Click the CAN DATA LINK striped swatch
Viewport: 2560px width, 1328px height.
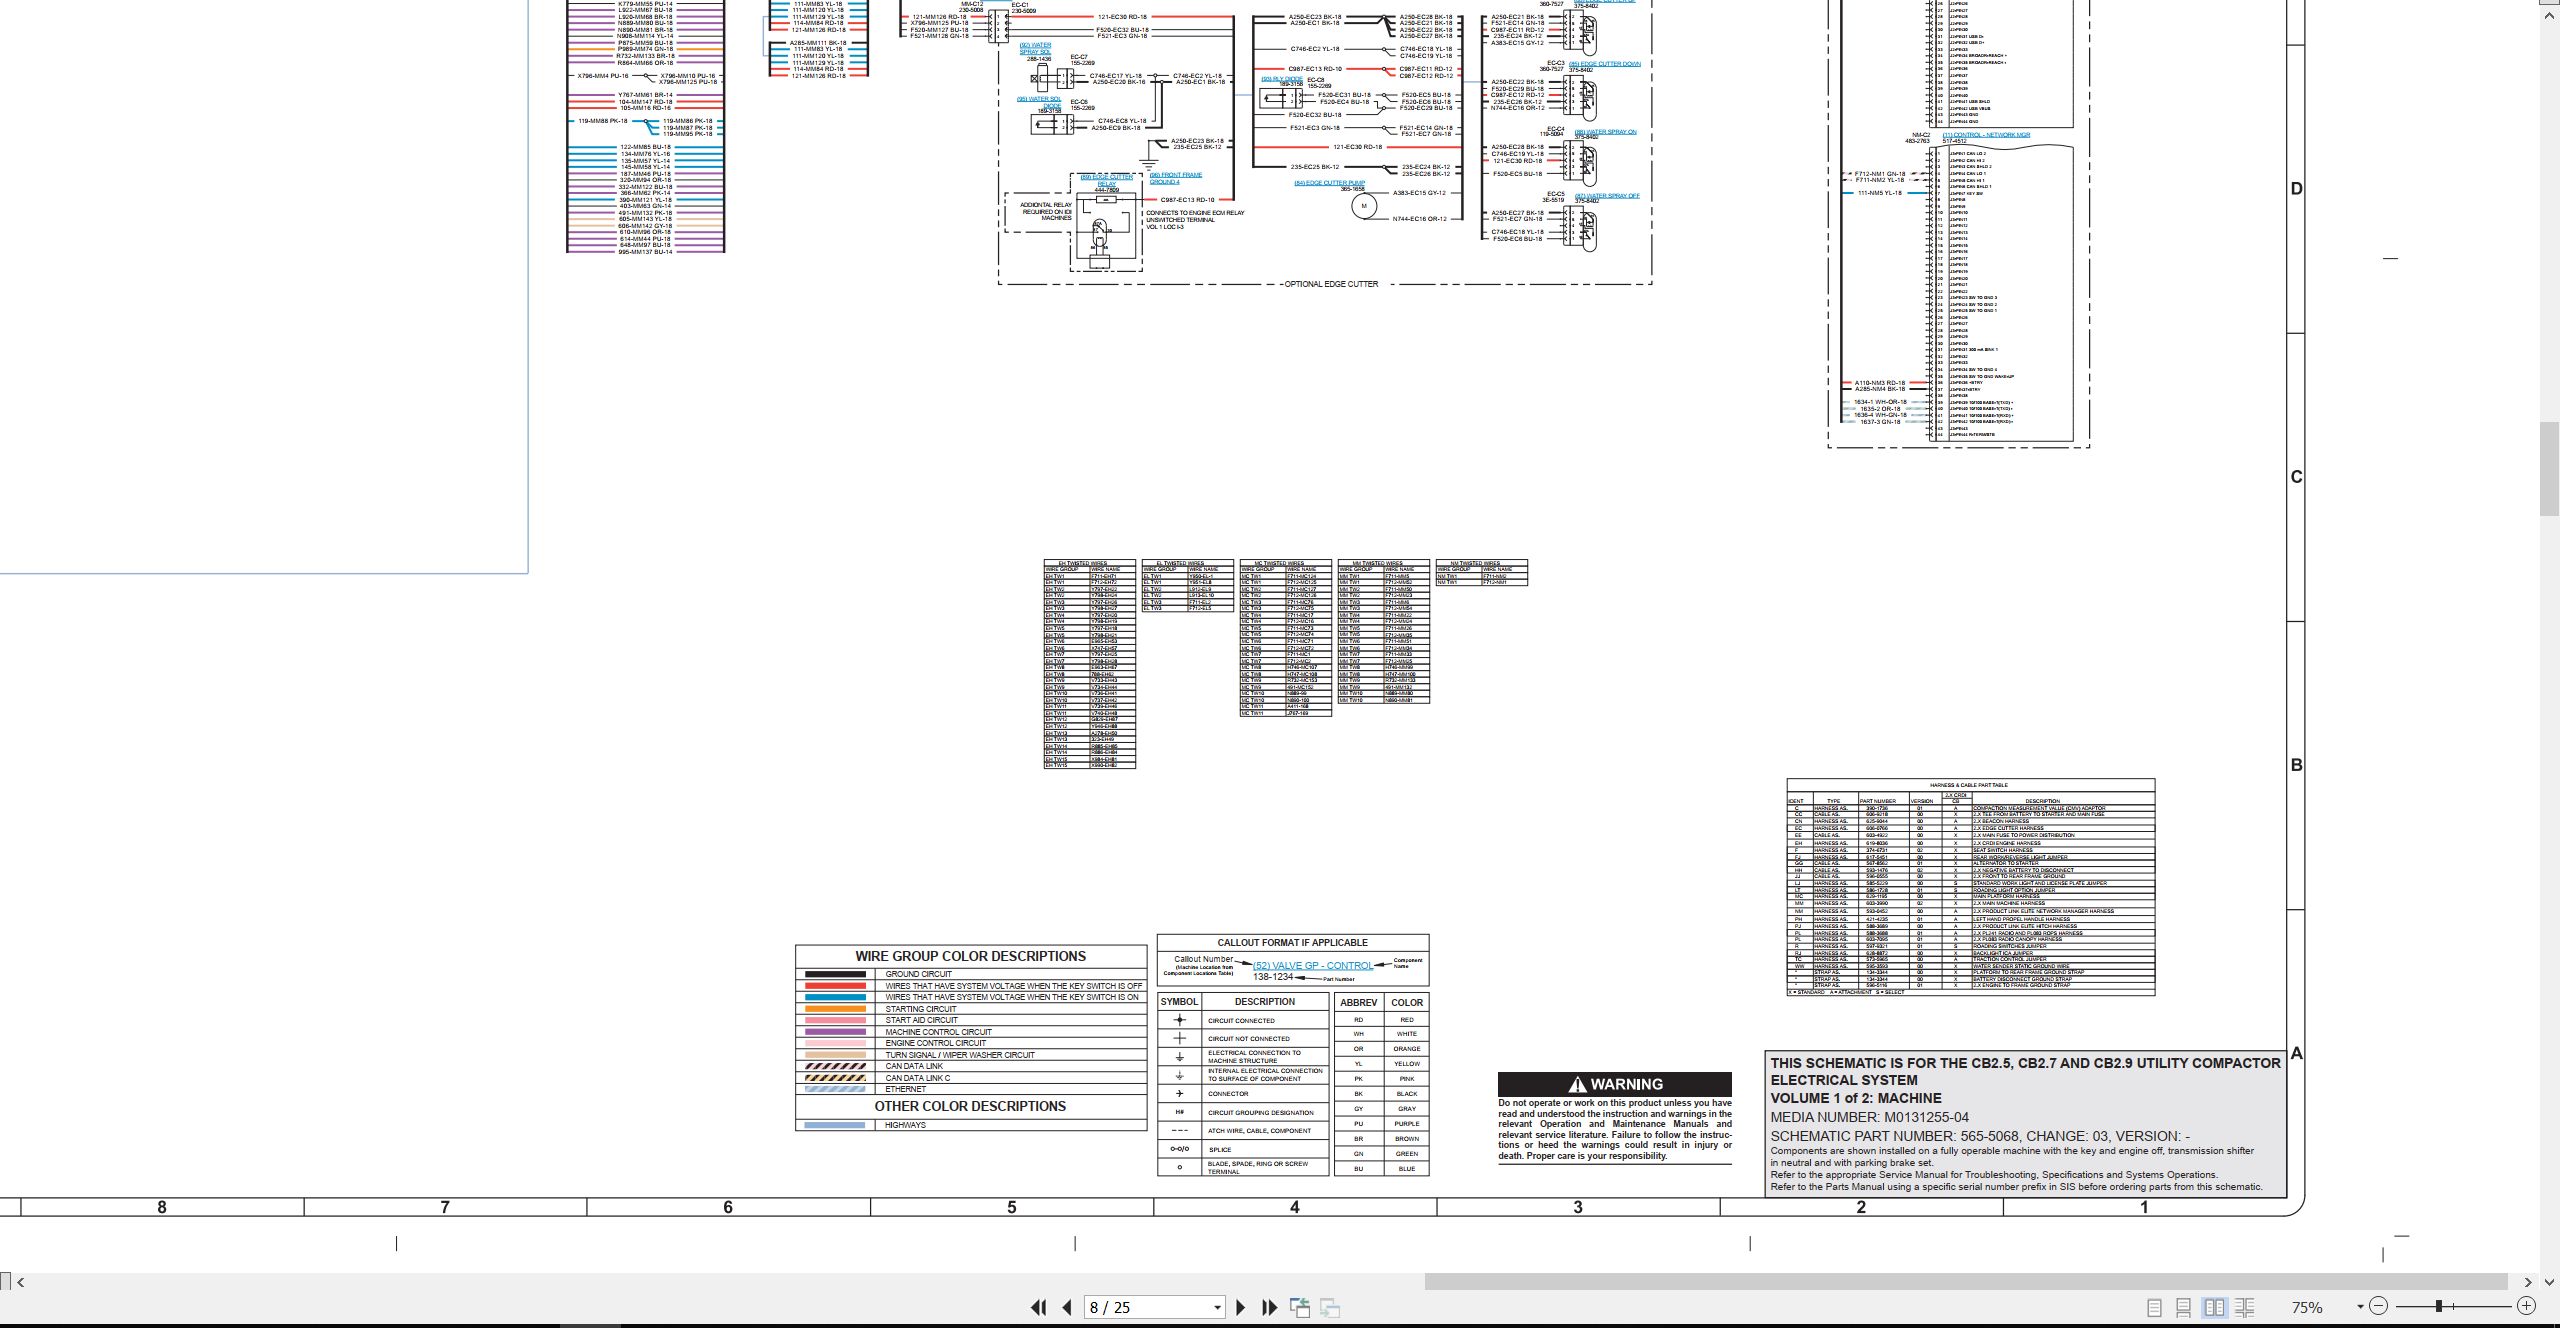pos(835,1066)
